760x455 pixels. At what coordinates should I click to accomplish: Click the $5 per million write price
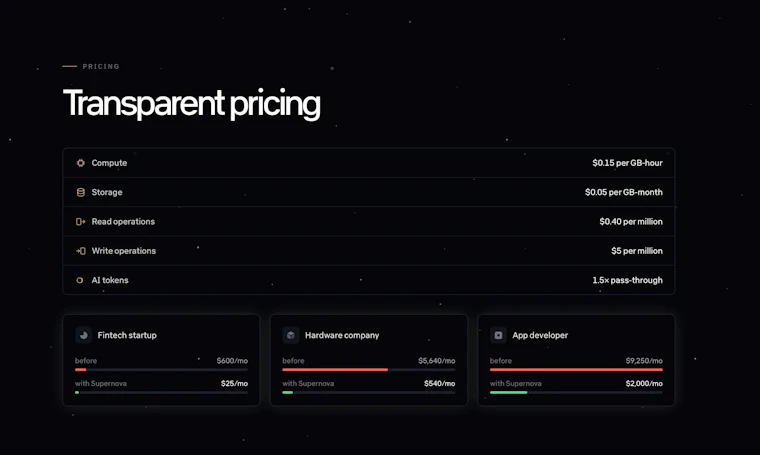pos(636,251)
